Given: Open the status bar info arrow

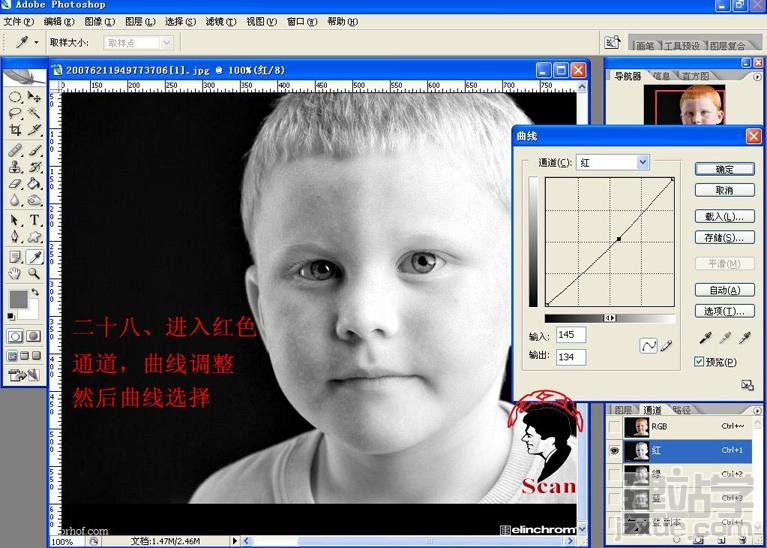Looking at the screenshot, I should click(x=234, y=541).
